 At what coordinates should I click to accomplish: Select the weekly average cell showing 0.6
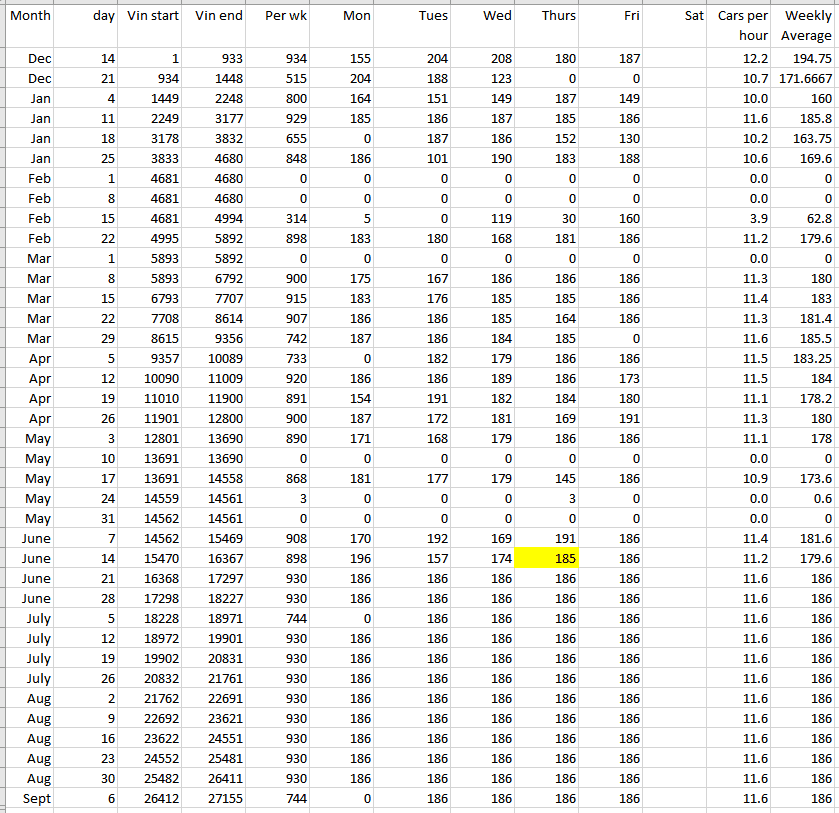[805, 499]
